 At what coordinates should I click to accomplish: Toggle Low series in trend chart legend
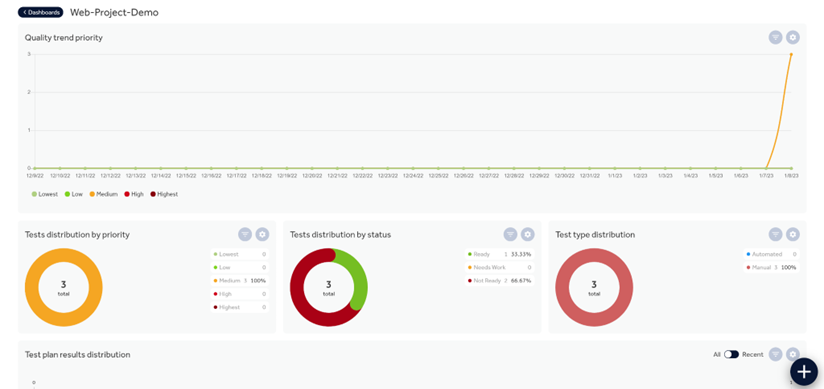point(74,194)
